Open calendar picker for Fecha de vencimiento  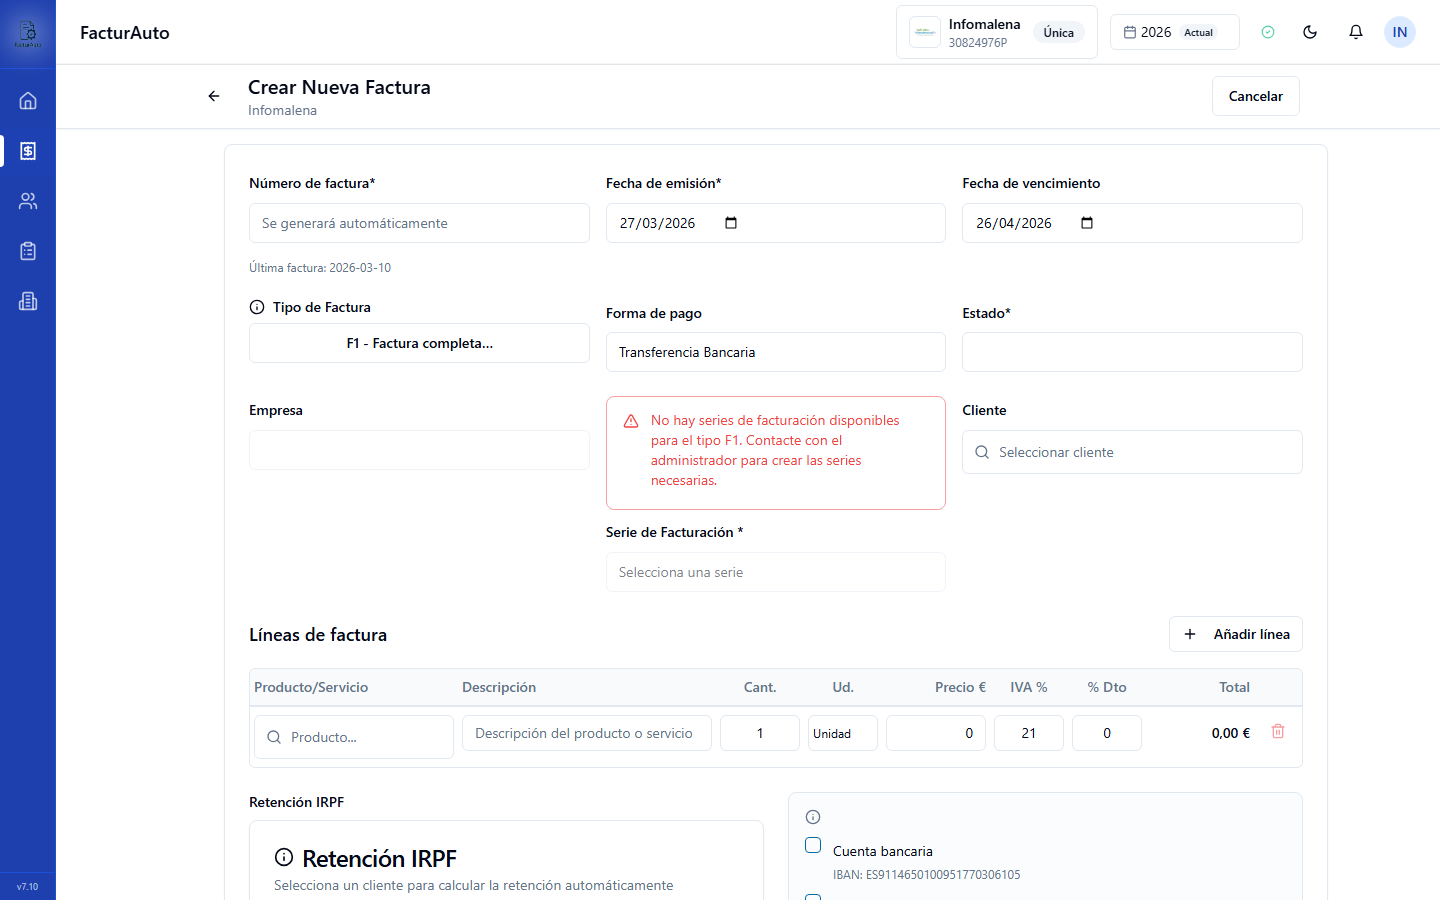pos(1087,223)
